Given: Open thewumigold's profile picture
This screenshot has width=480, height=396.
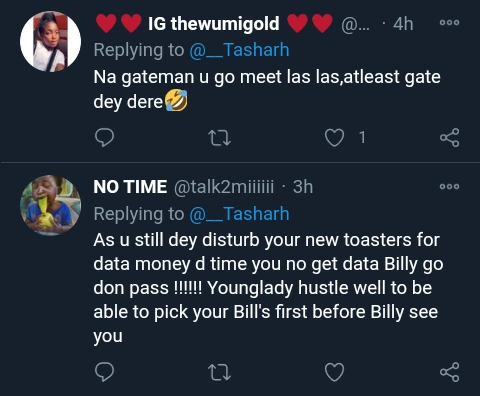Looking at the screenshot, I should pos(50,41).
